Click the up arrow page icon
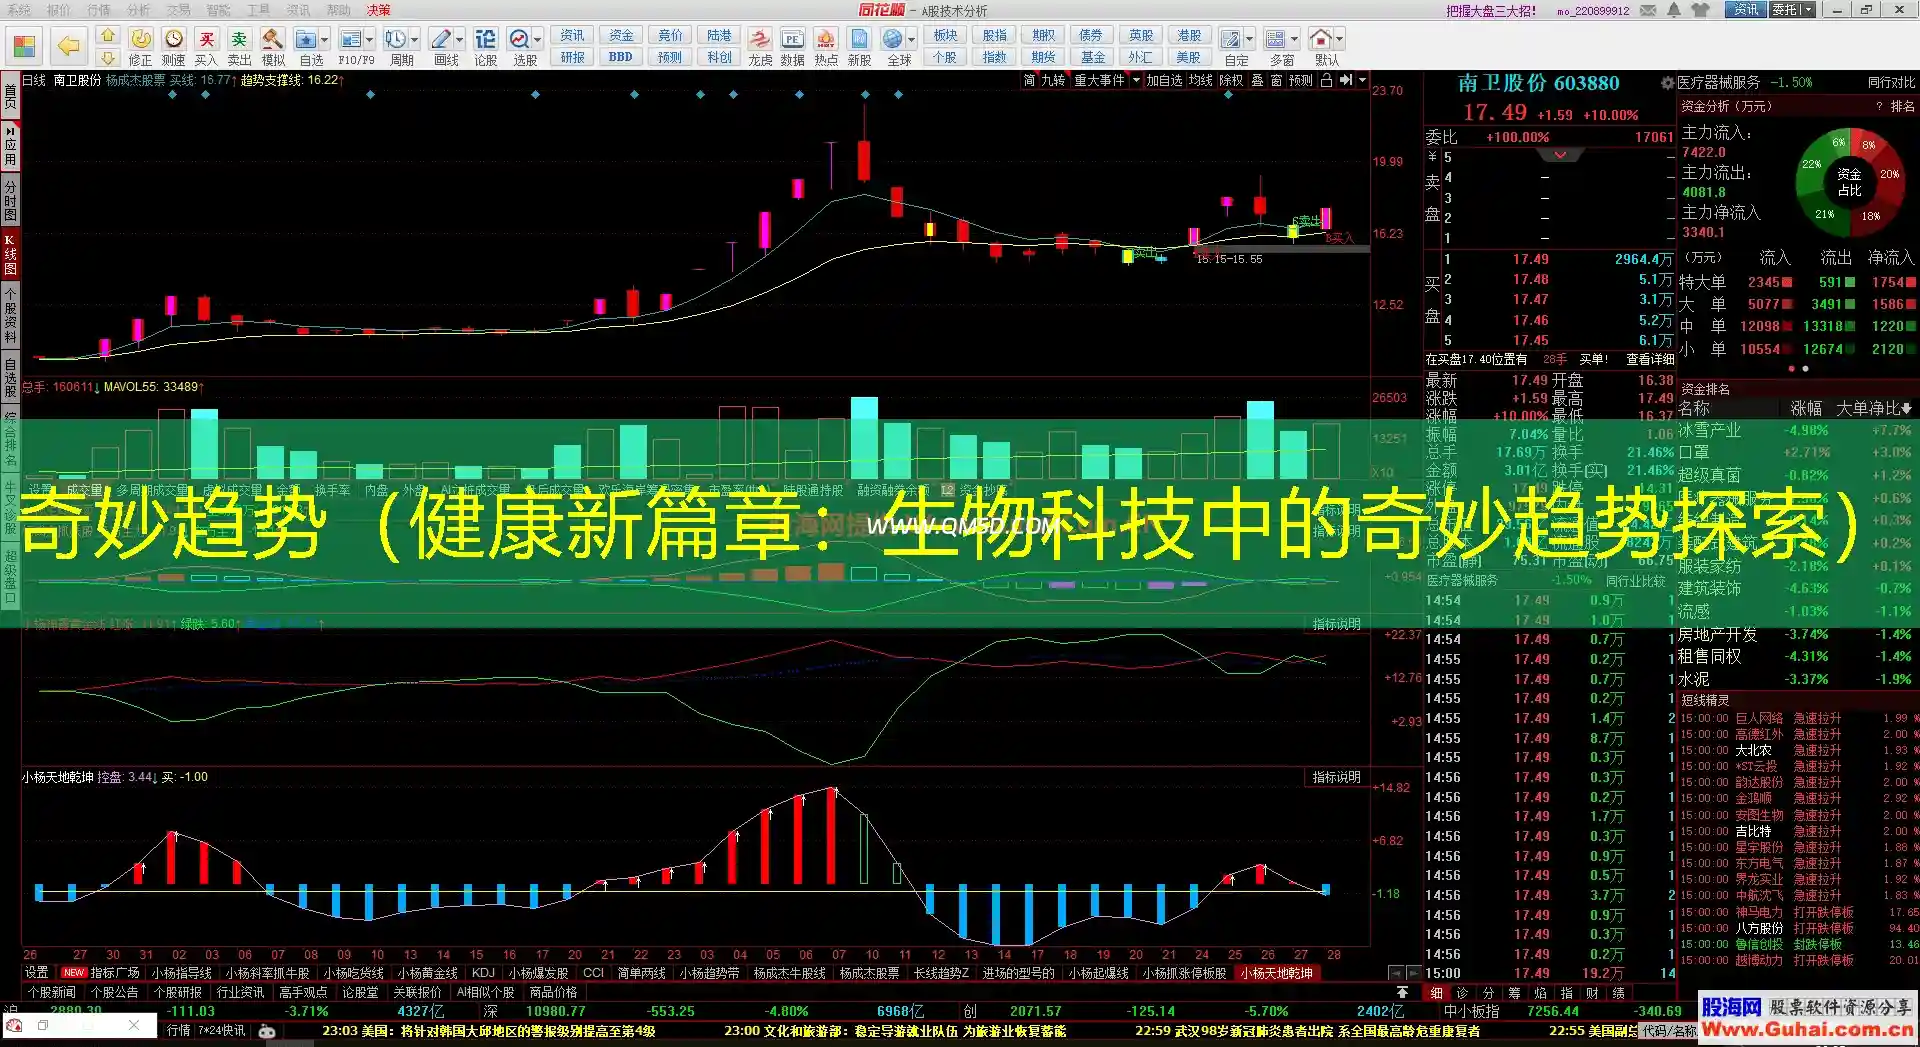Image resolution: width=1920 pixels, height=1047 pixels. point(108,36)
